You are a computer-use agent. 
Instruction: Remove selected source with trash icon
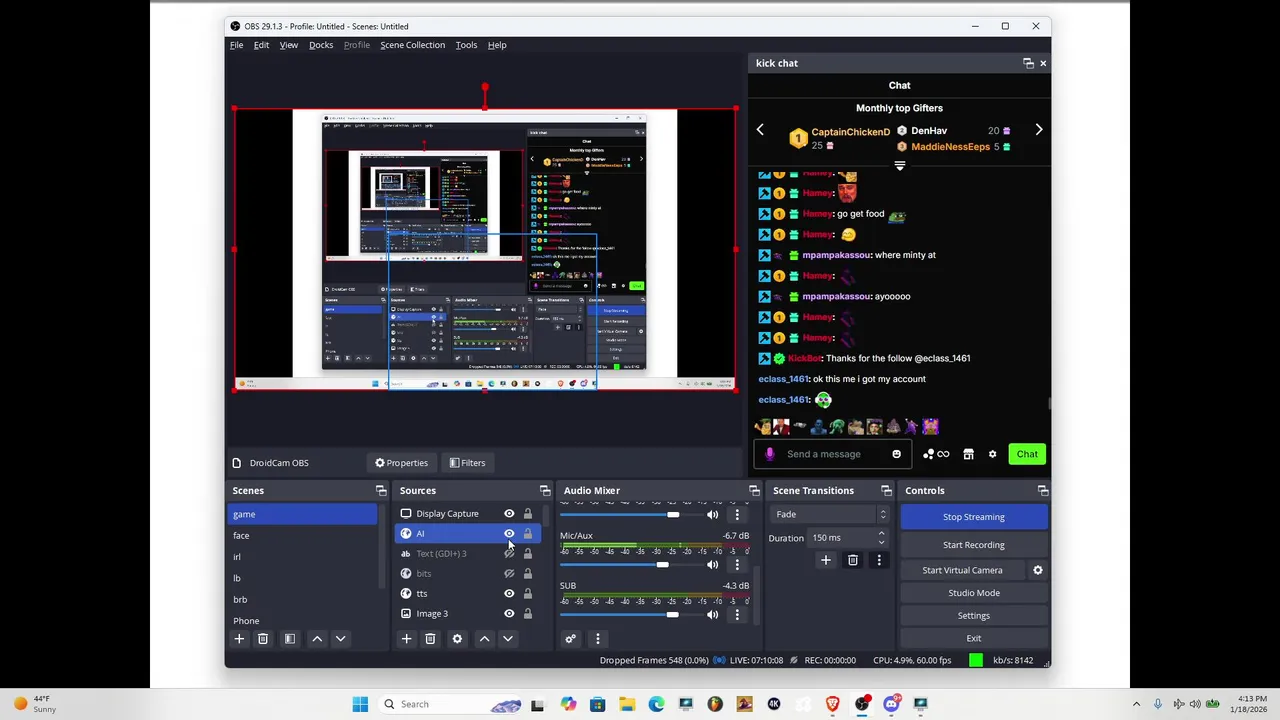[x=430, y=639]
